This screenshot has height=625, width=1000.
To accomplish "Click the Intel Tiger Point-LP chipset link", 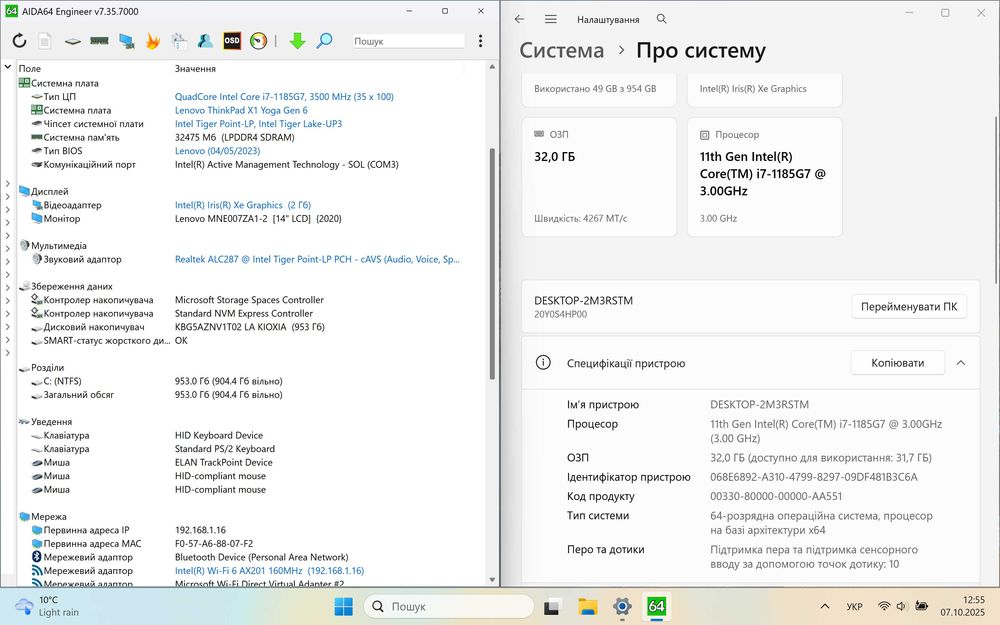I will (258, 124).
